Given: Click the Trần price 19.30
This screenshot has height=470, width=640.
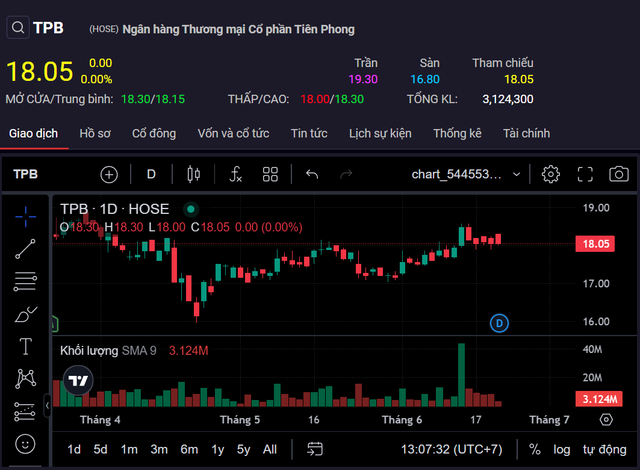Looking at the screenshot, I should tap(363, 79).
